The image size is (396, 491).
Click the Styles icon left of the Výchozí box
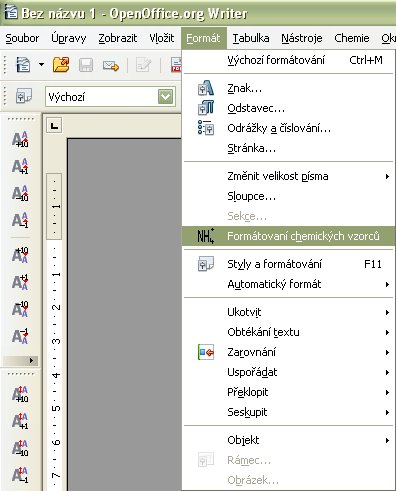point(24,97)
